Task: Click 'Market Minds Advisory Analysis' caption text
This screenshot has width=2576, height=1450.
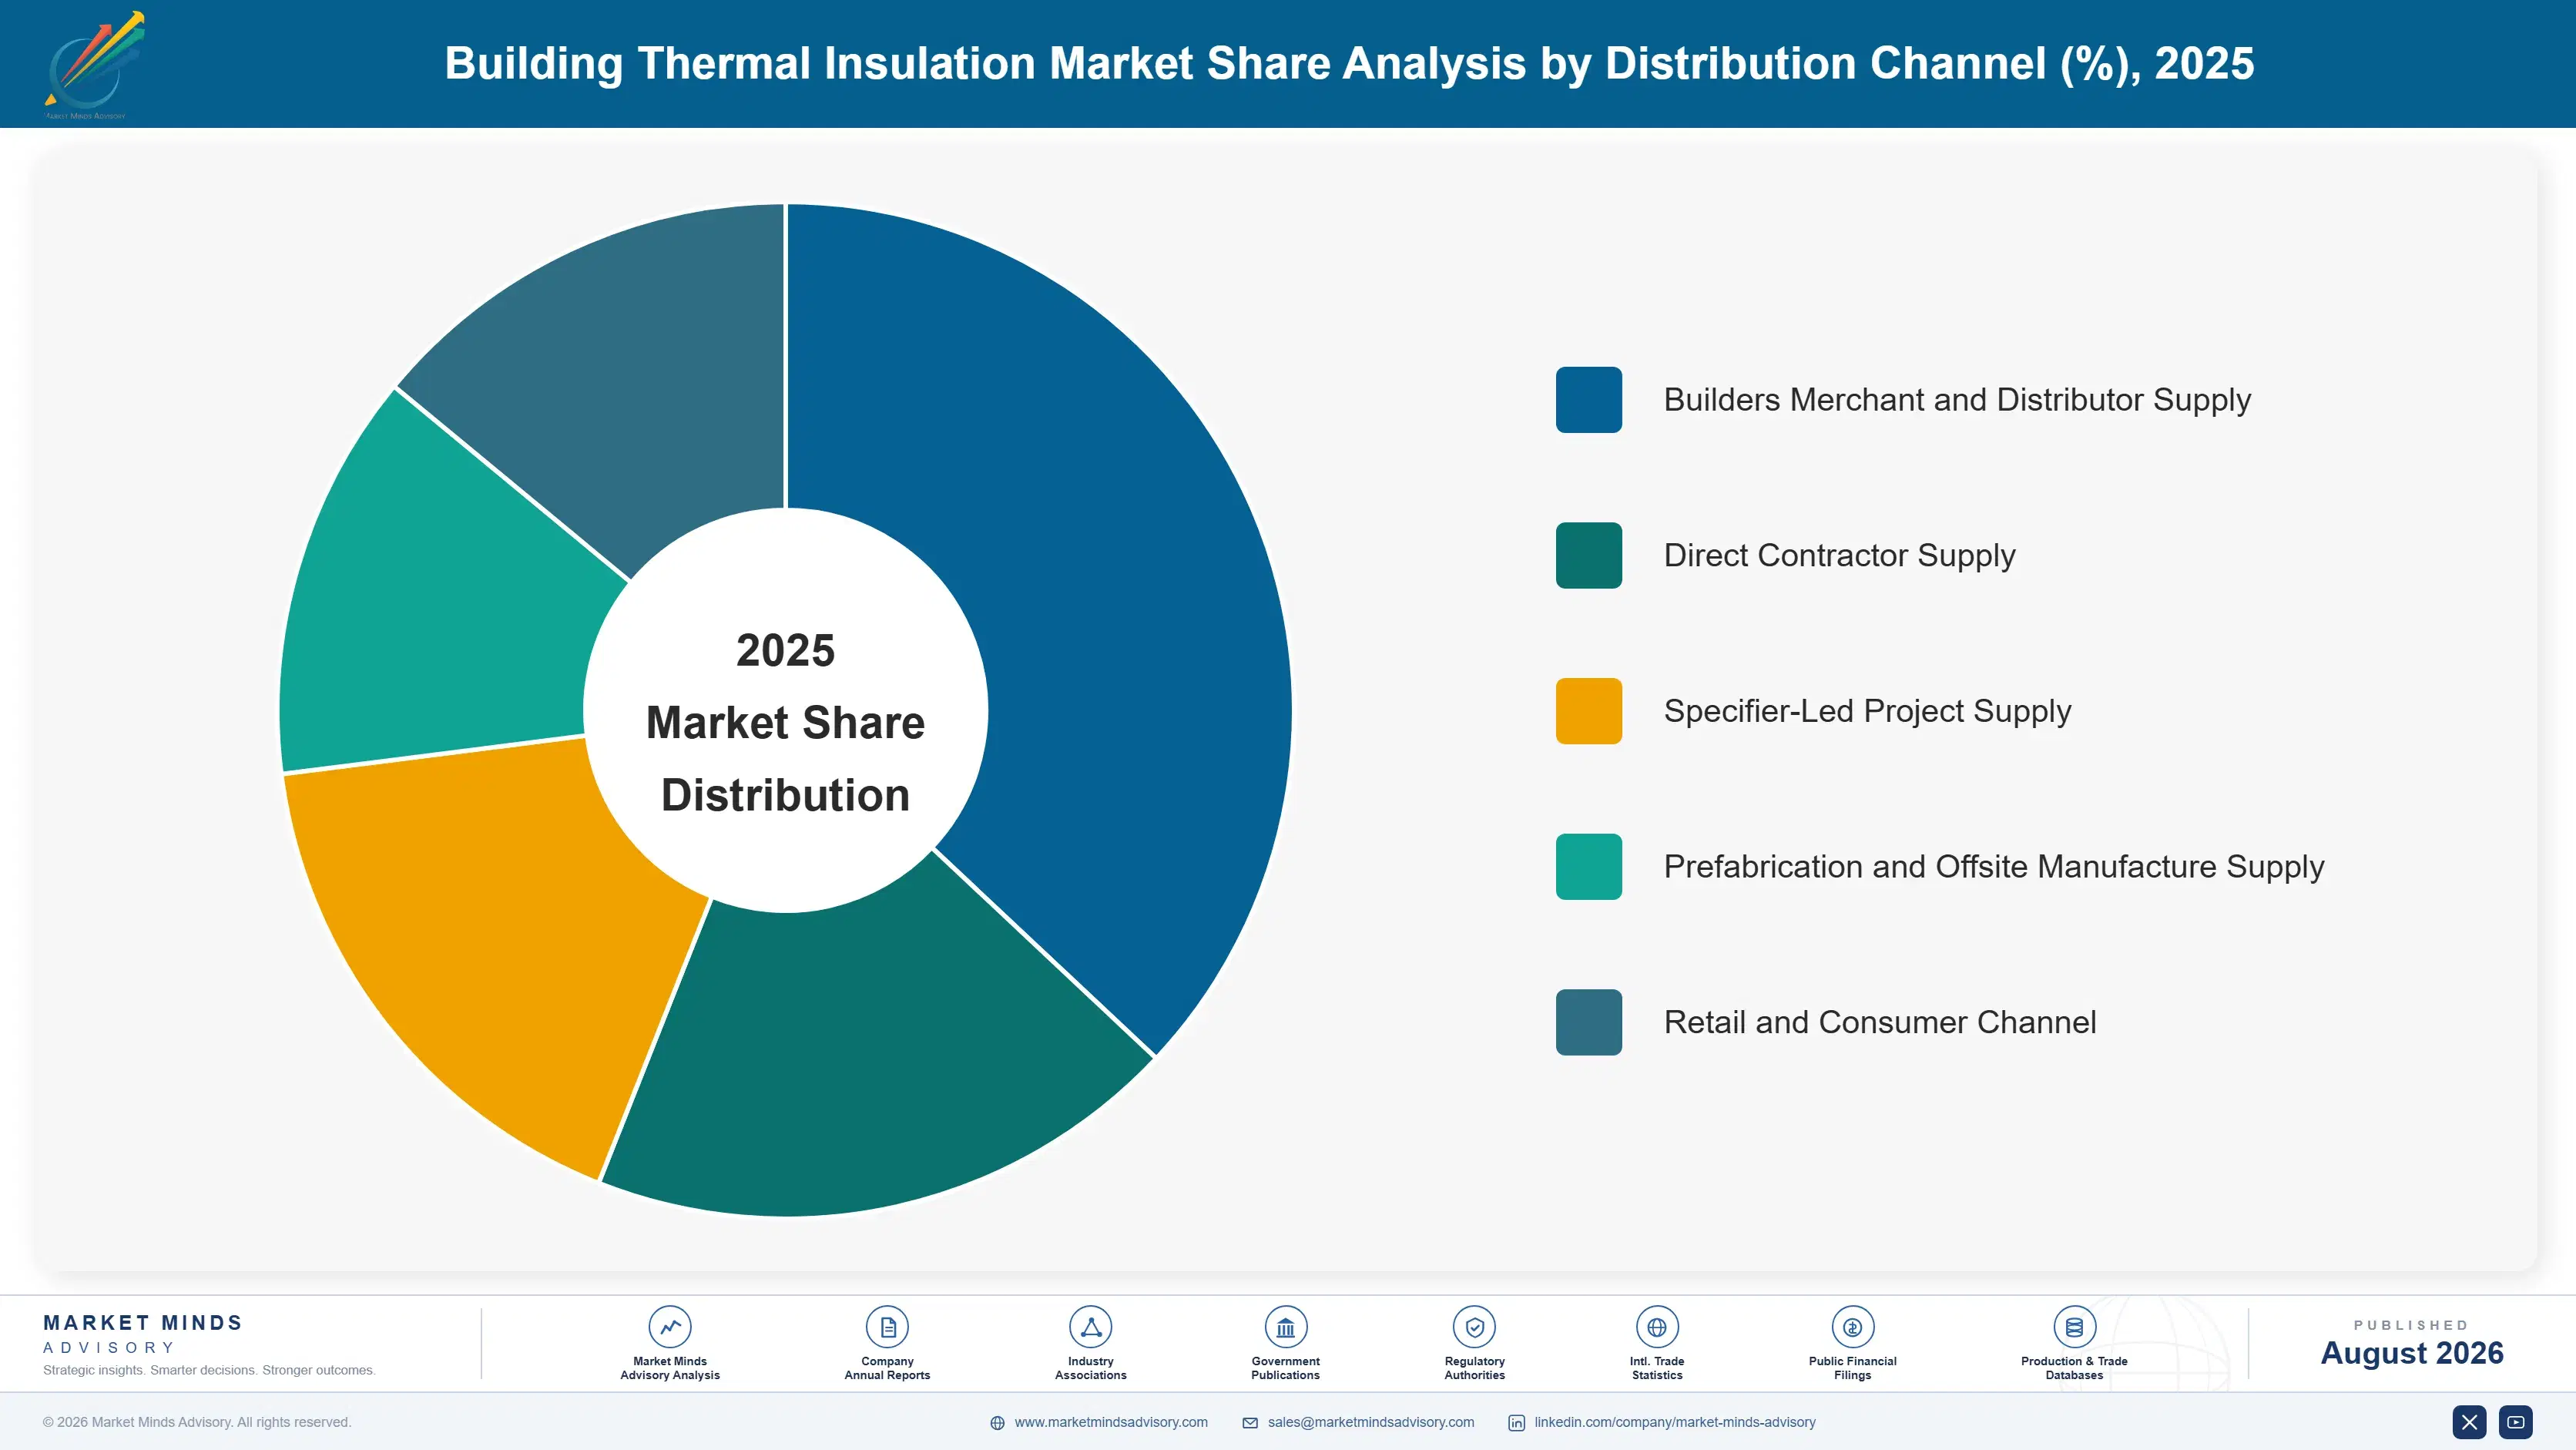Action: coord(670,1368)
